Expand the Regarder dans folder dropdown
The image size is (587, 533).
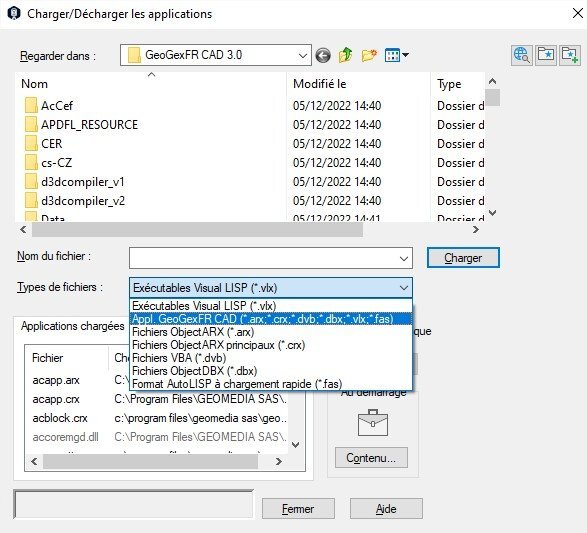pos(302,56)
